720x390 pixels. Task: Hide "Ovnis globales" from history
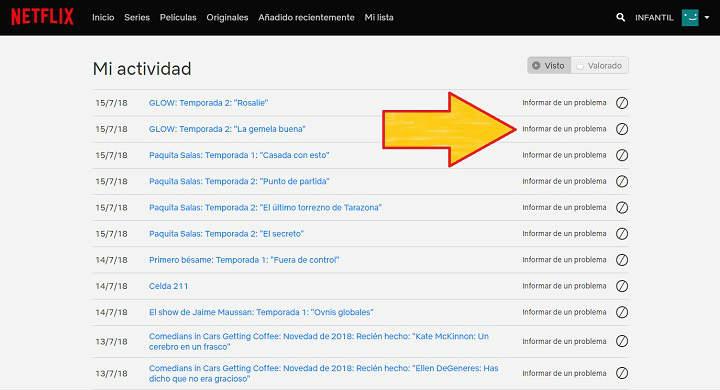pyautogui.click(x=622, y=312)
